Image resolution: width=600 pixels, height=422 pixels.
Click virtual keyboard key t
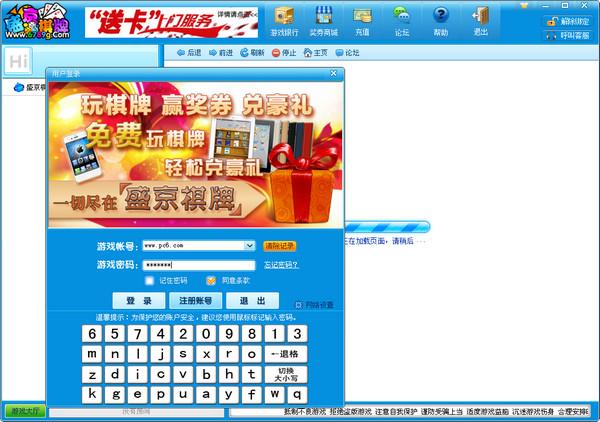coord(251,375)
